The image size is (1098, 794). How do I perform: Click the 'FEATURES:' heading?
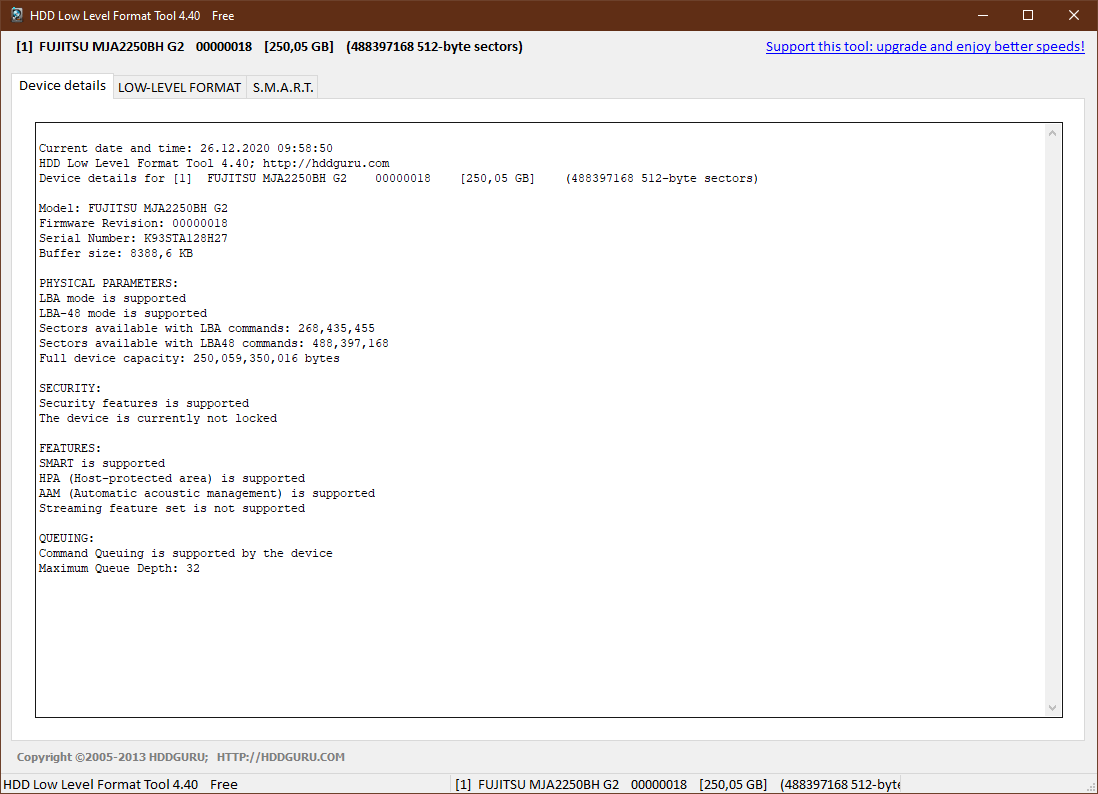coord(70,448)
